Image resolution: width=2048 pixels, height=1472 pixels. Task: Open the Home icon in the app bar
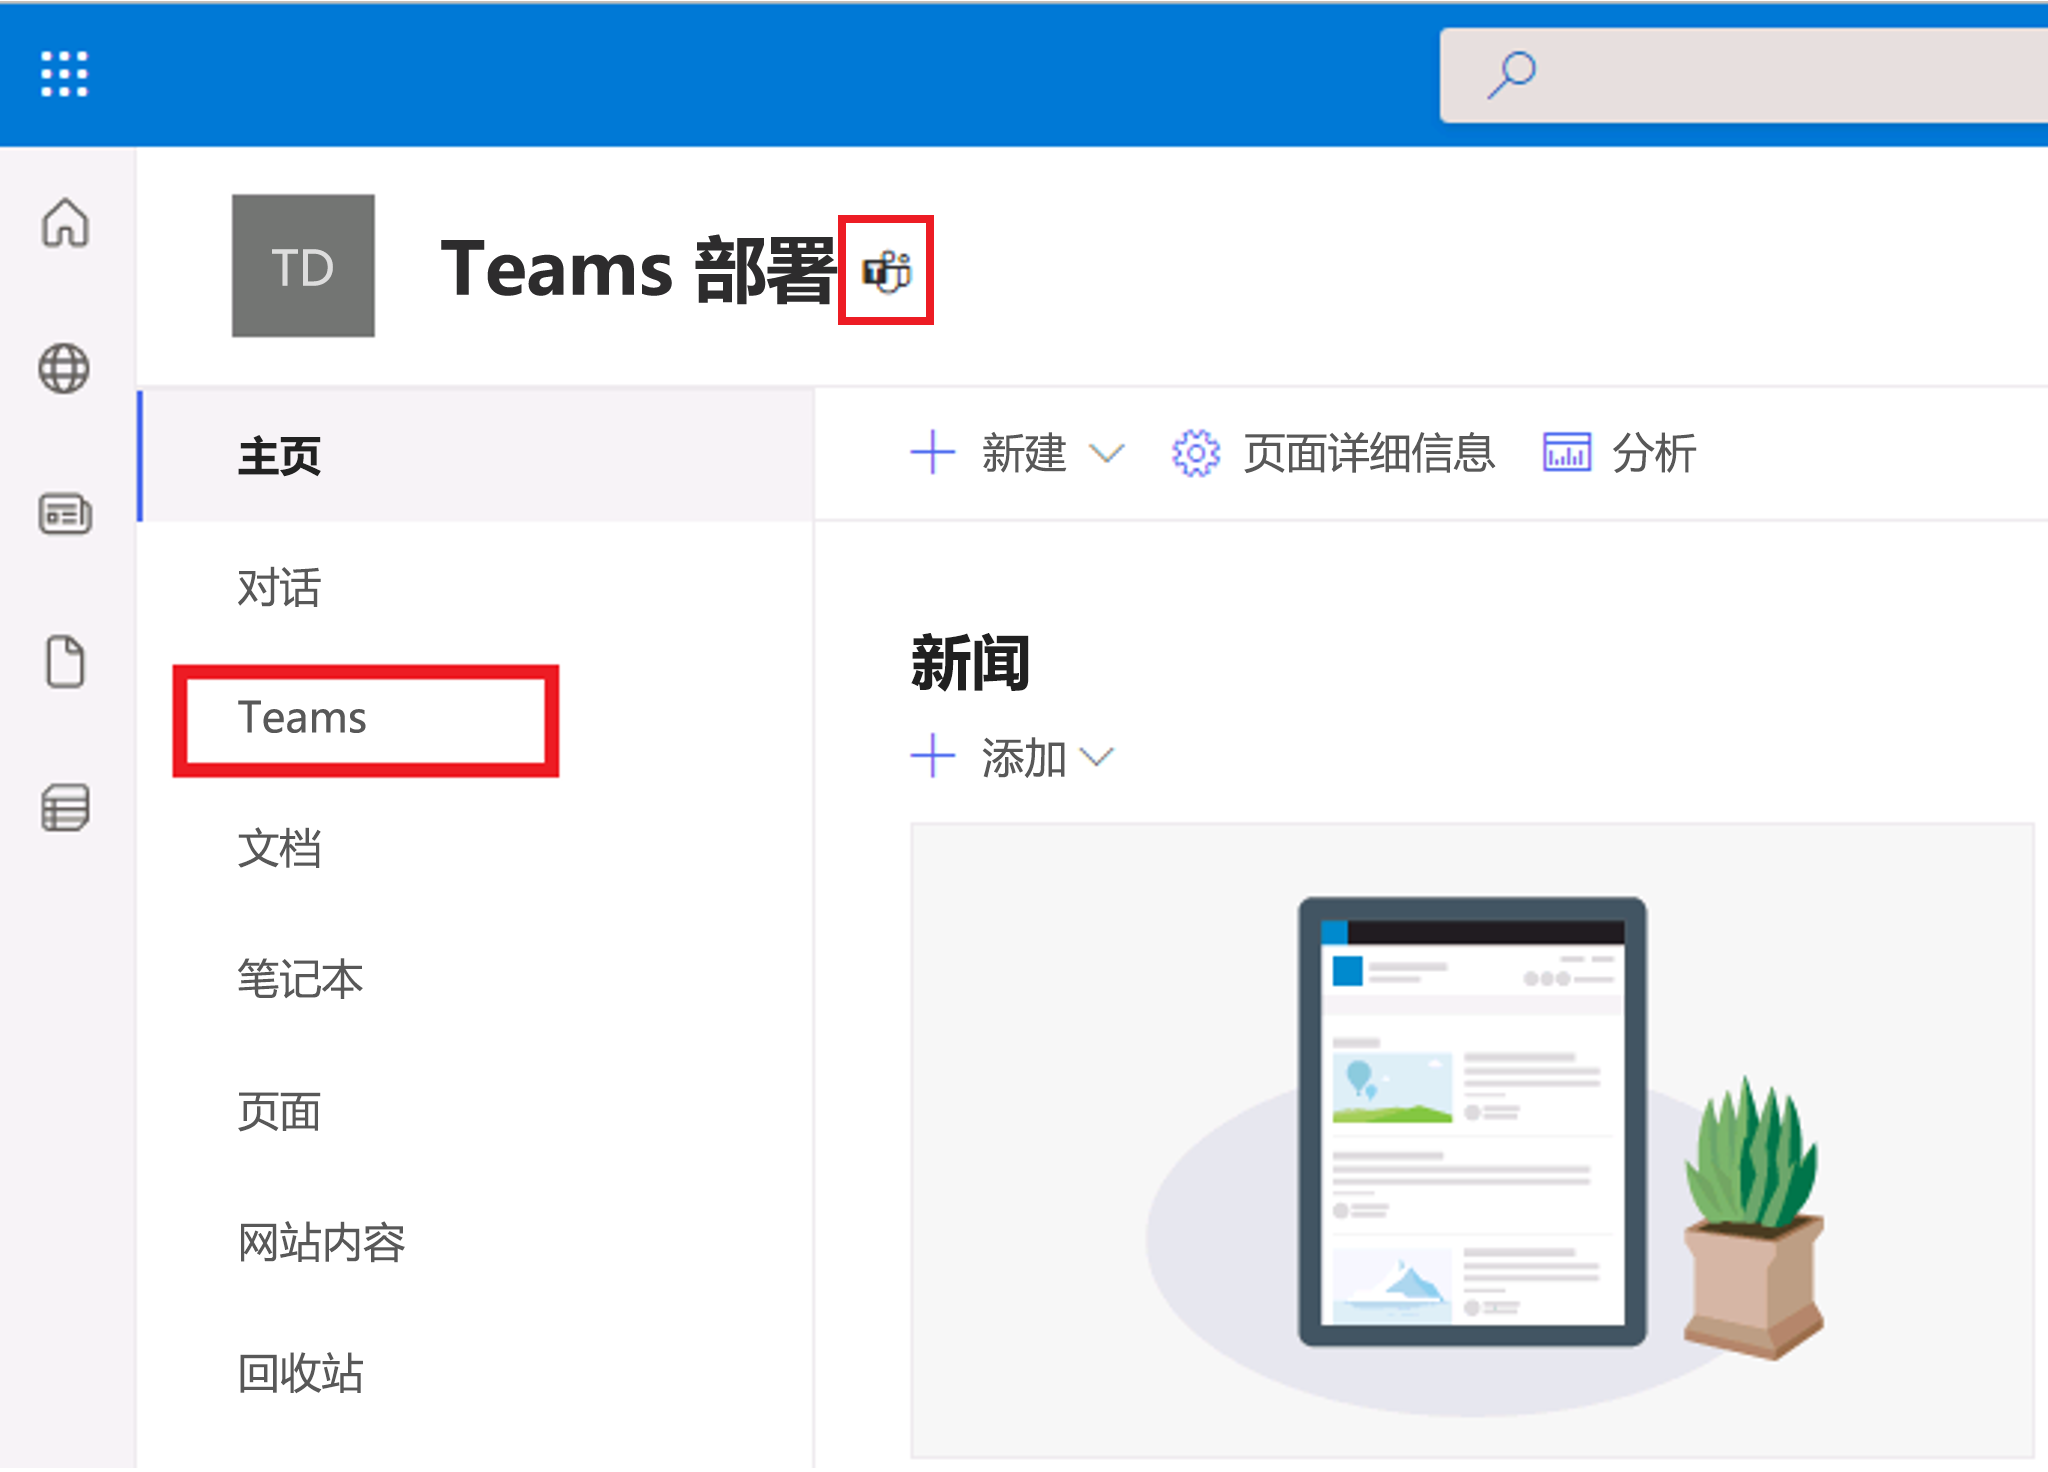point(65,222)
